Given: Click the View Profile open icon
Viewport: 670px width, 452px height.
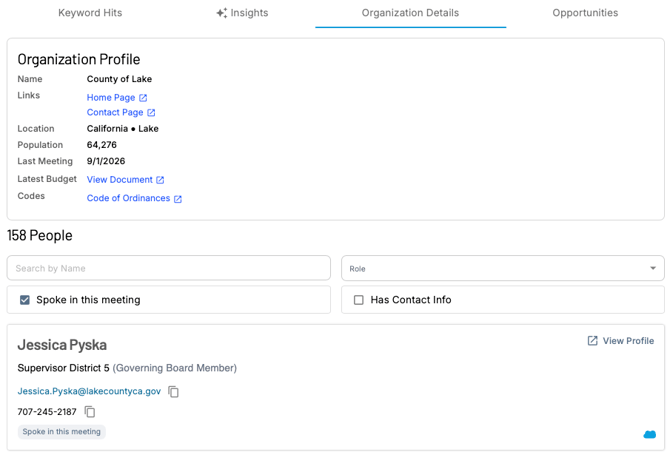Looking at the screenshot, I should [593, 340].
